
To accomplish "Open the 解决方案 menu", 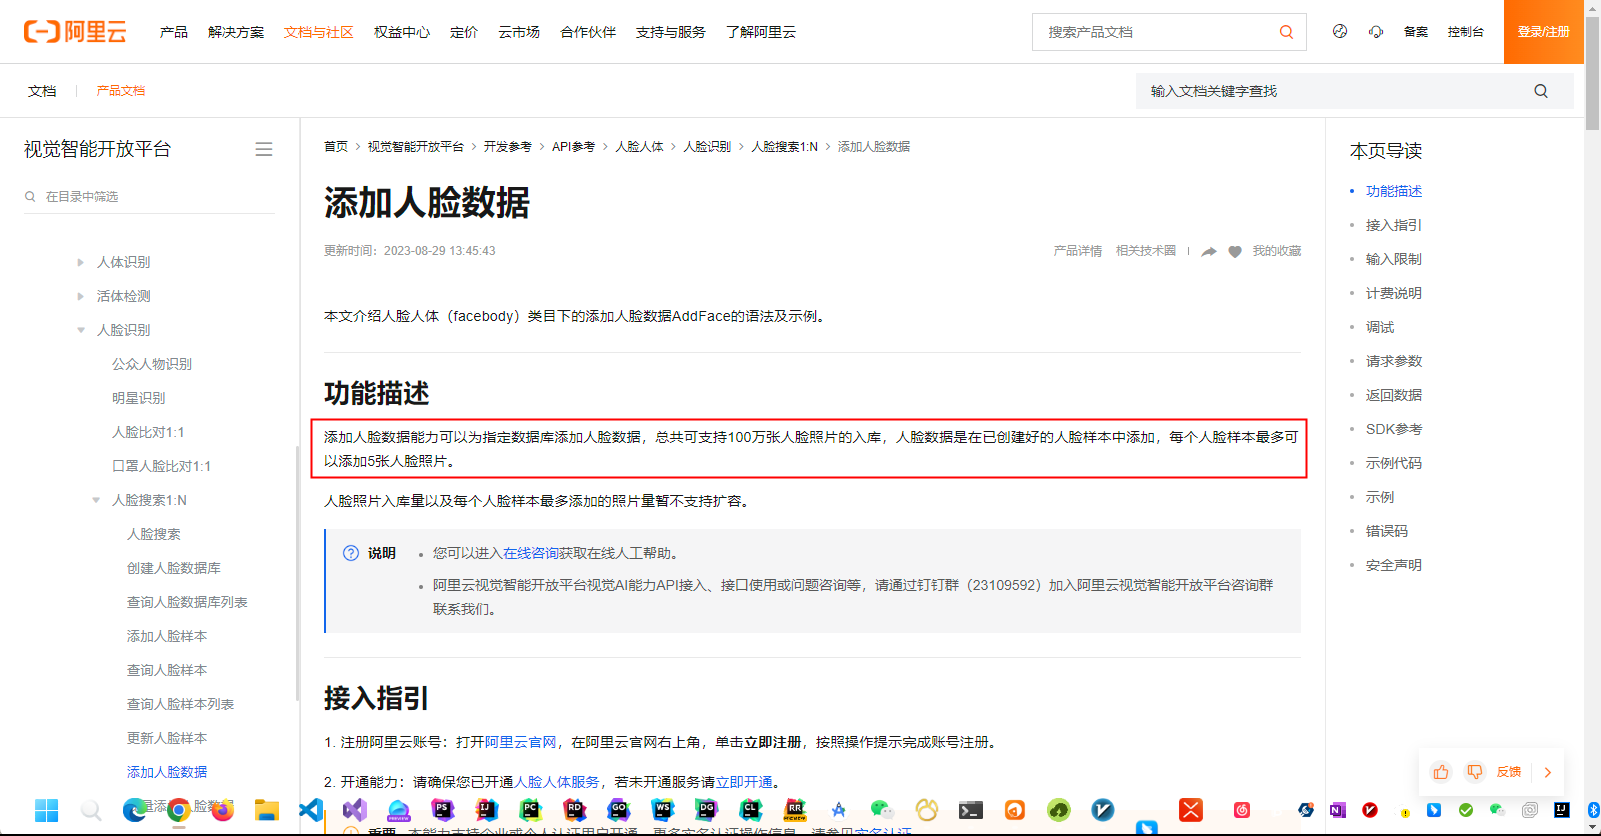I will click(x=236, y=32).
